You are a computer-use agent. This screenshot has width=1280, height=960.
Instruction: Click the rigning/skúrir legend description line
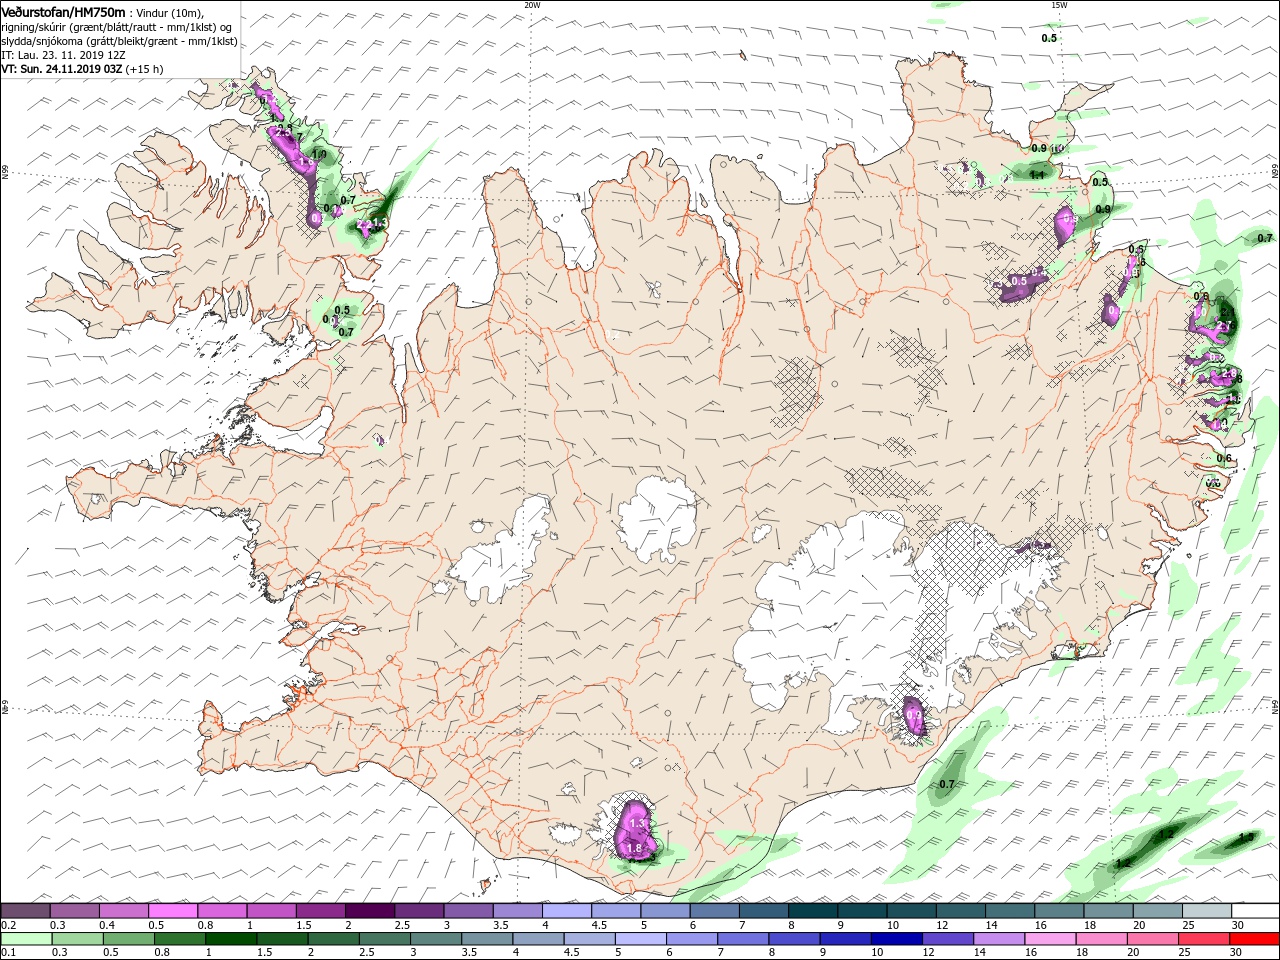tap(115, 27)
